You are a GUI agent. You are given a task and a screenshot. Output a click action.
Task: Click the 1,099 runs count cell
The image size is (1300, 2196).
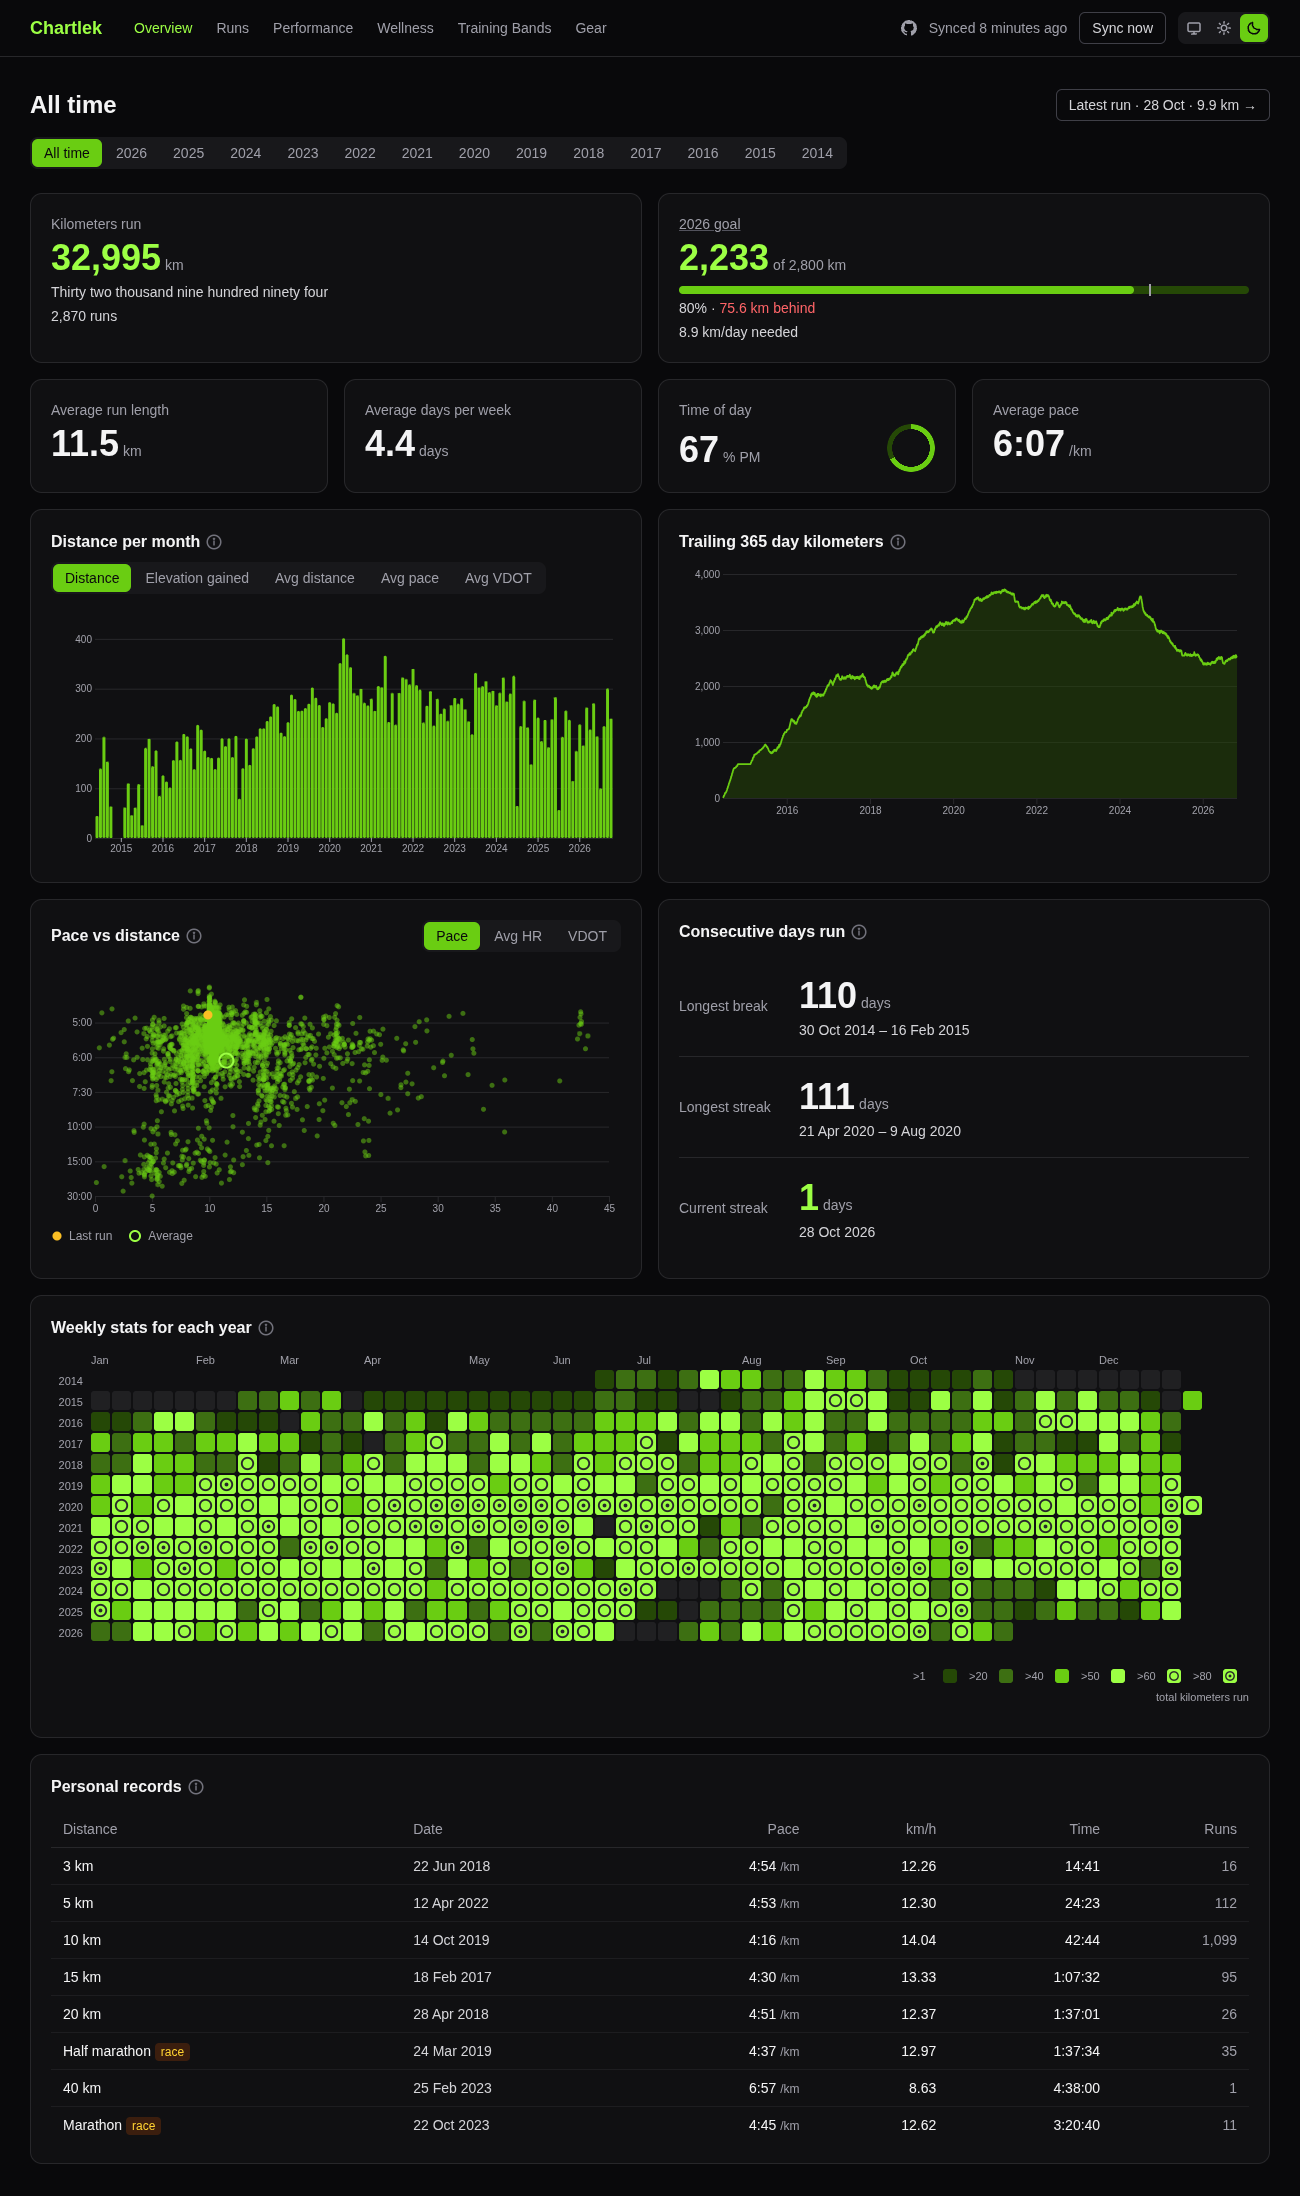point(1219,1940)
